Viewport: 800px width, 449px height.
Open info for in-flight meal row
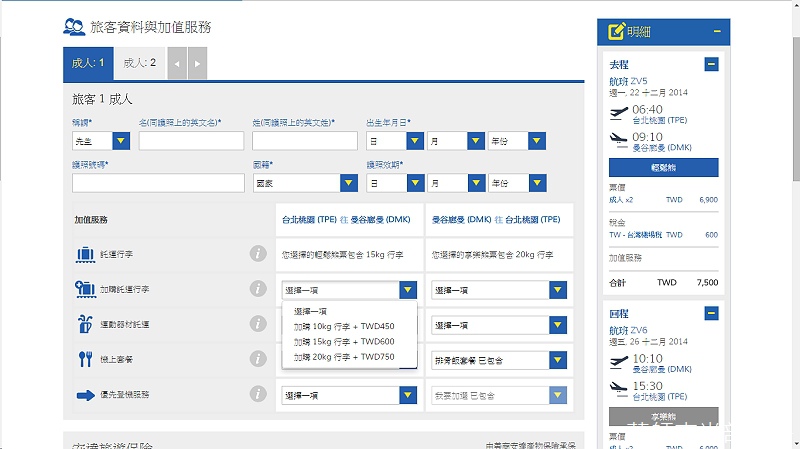[x=258, y=359]
